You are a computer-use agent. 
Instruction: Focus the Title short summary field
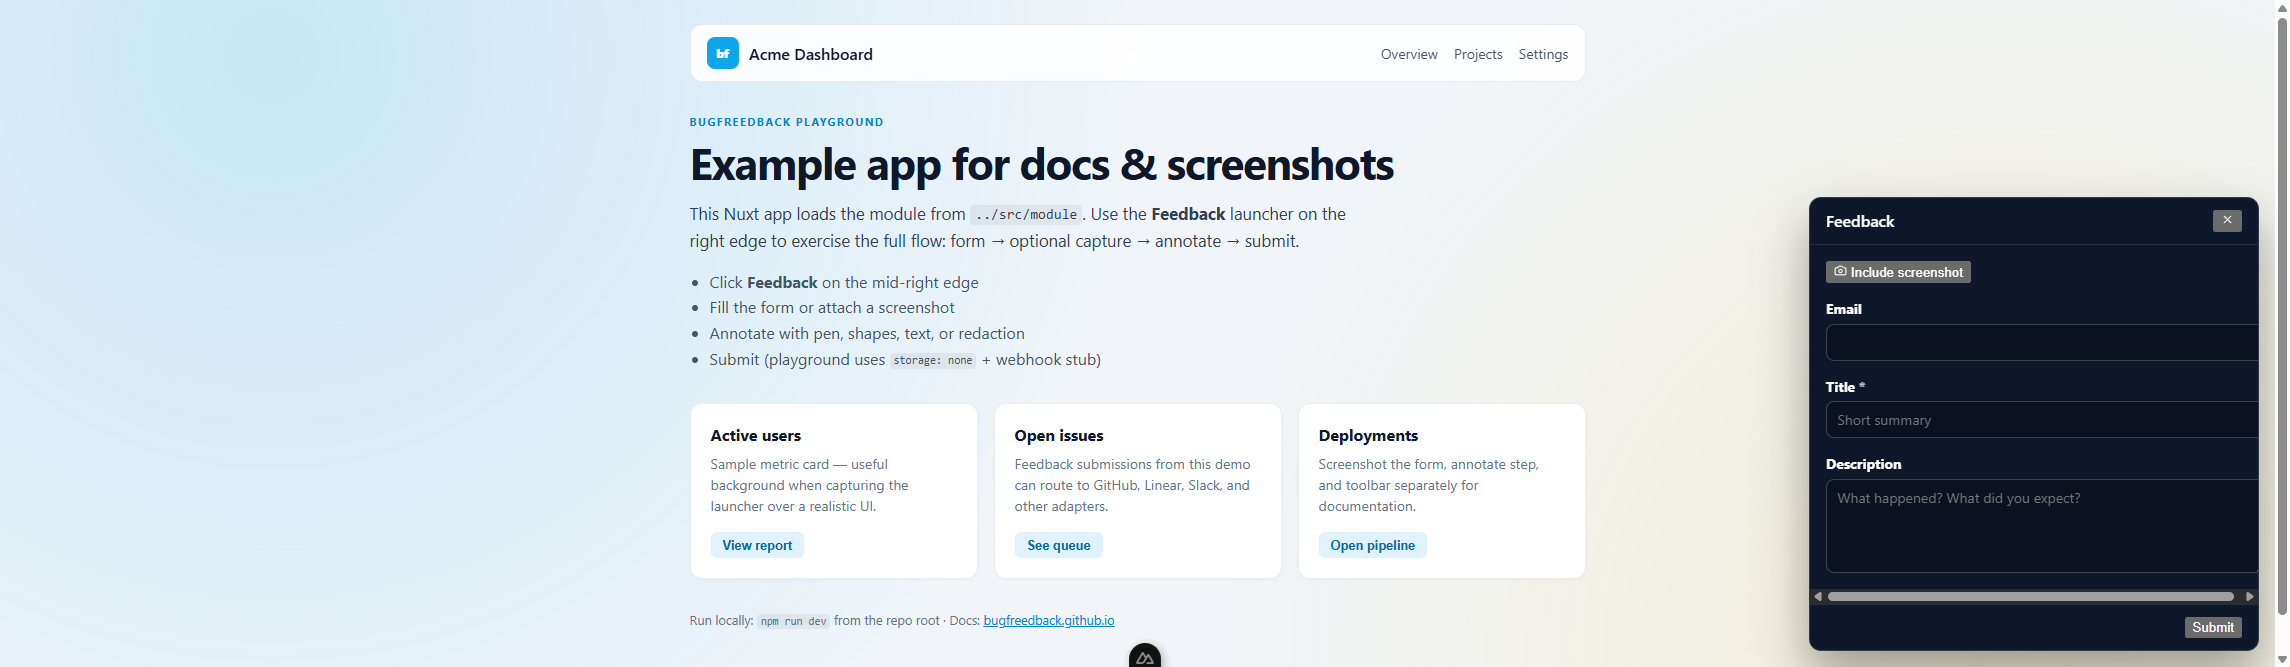(x=2041, y=420)
